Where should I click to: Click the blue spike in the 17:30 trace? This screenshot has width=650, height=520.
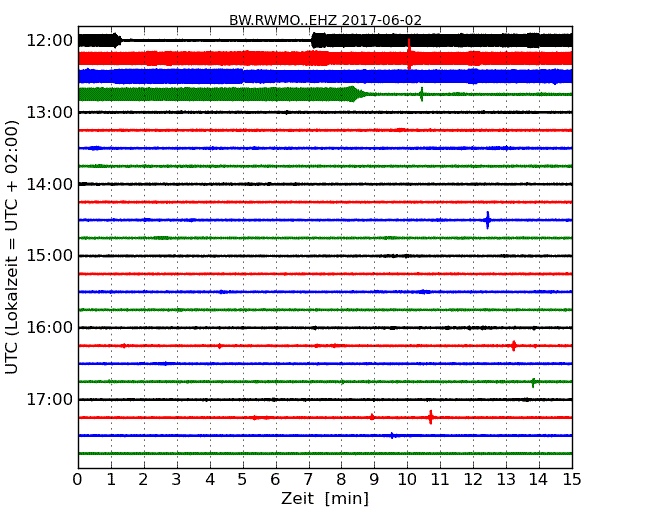pos(392,435)
